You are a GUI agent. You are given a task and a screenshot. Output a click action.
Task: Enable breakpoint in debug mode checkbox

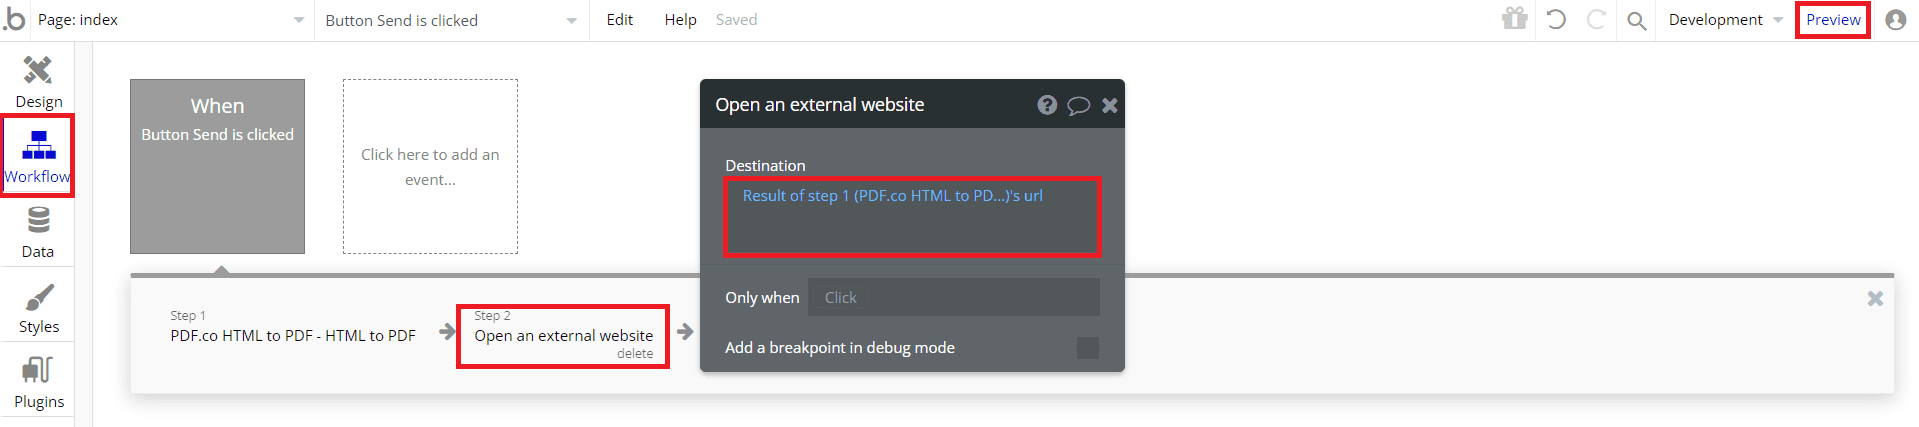[x=1087, y=348]
